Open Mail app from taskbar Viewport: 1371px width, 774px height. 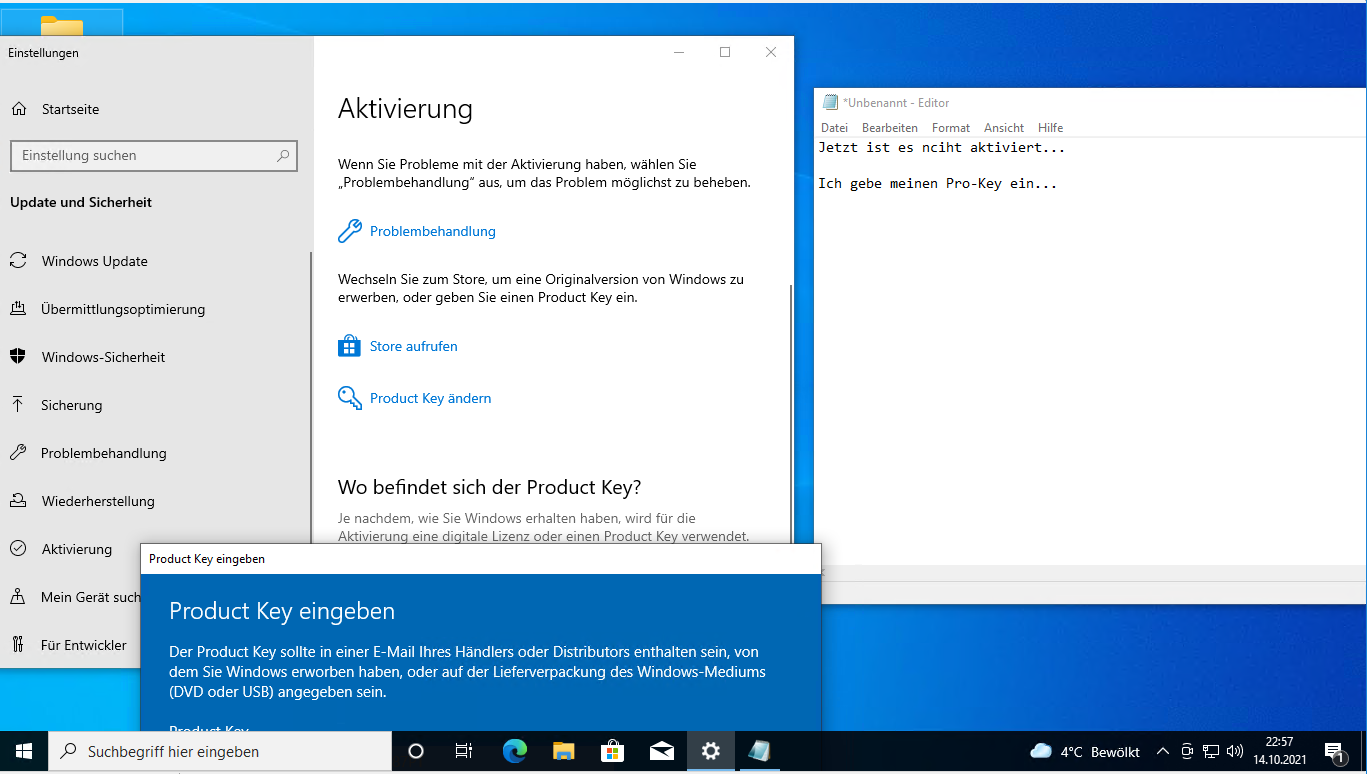(661, 751)
